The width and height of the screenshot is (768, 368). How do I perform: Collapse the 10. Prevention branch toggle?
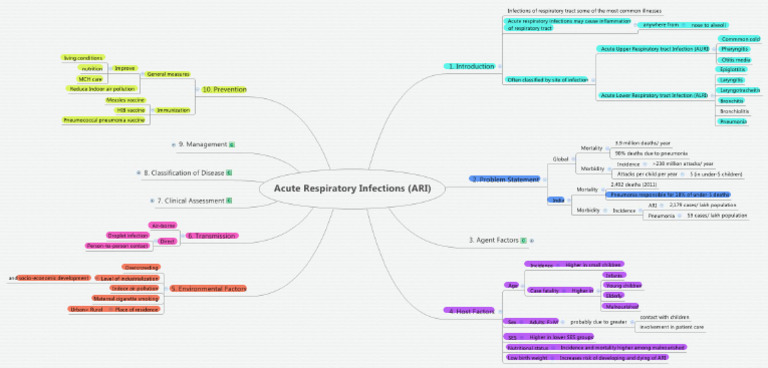coord(197,90)
